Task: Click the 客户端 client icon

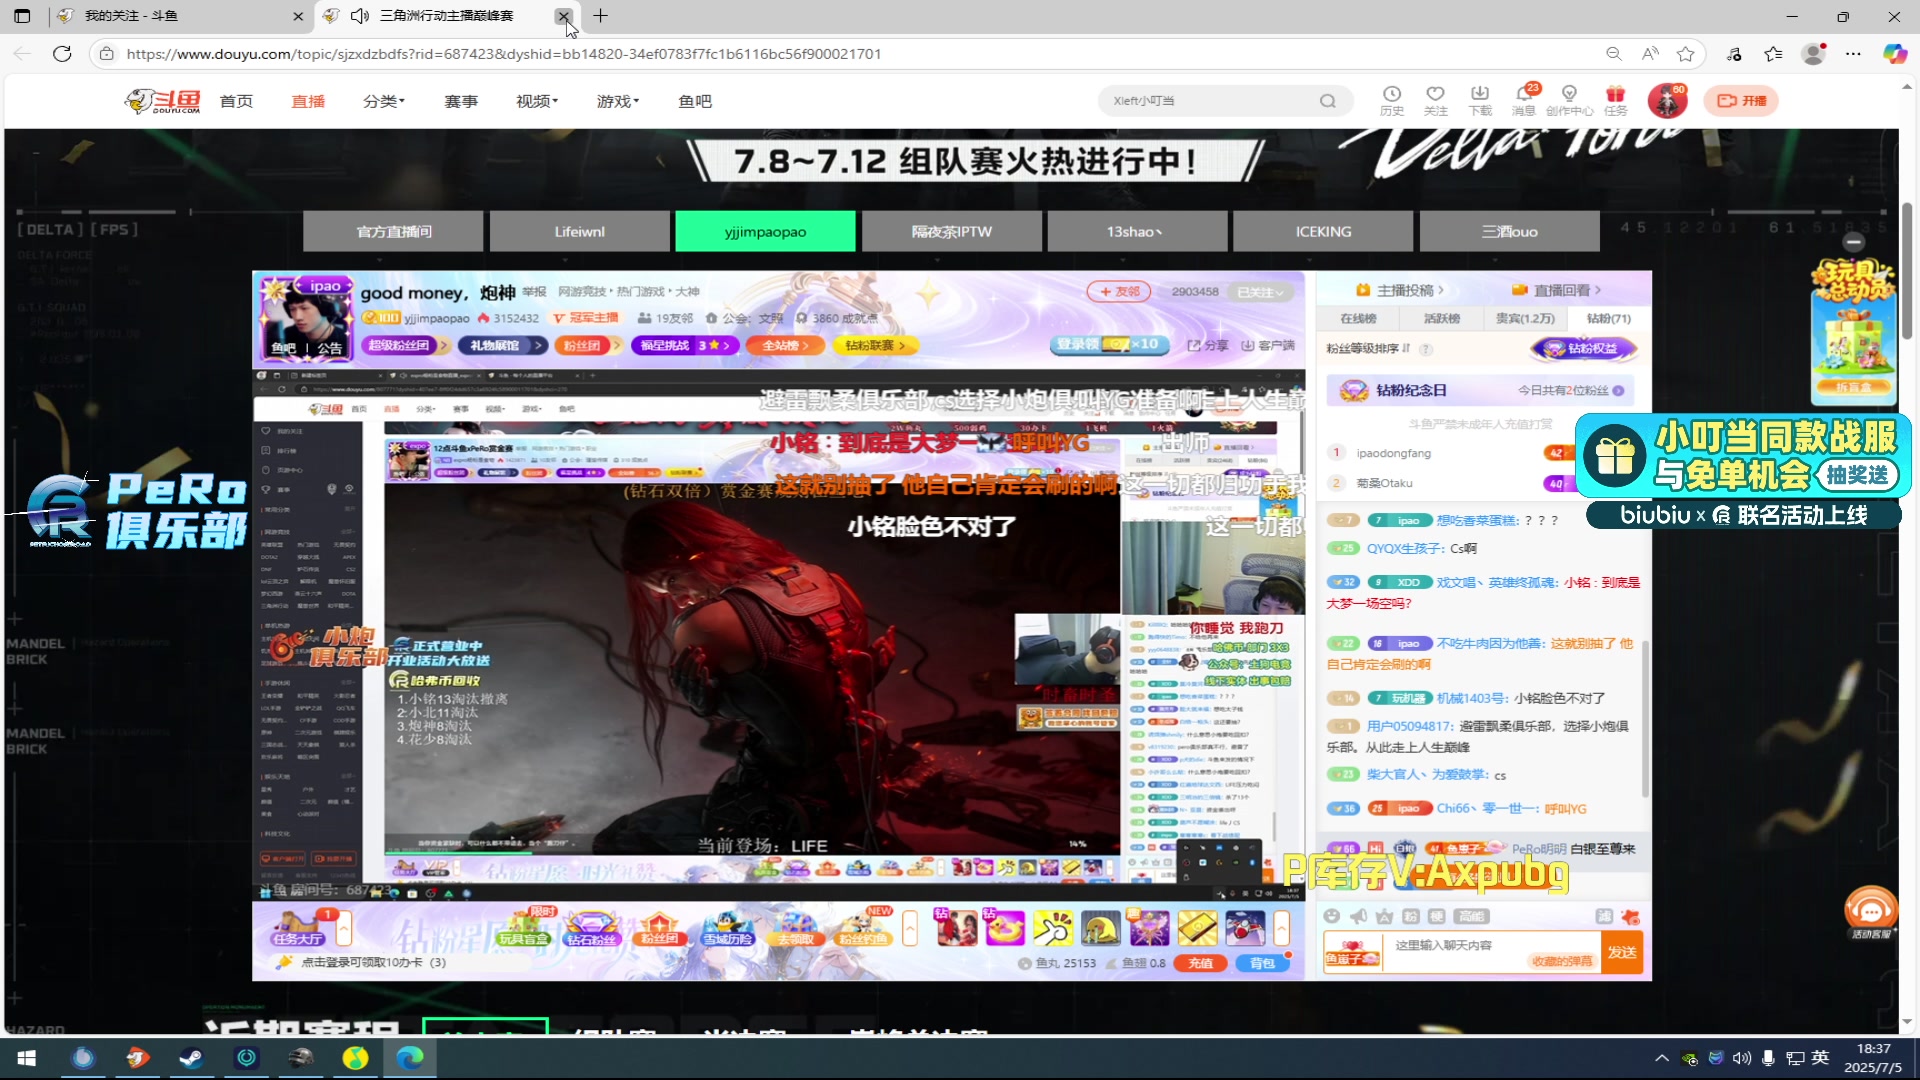Action: (x=1268, y=345)
